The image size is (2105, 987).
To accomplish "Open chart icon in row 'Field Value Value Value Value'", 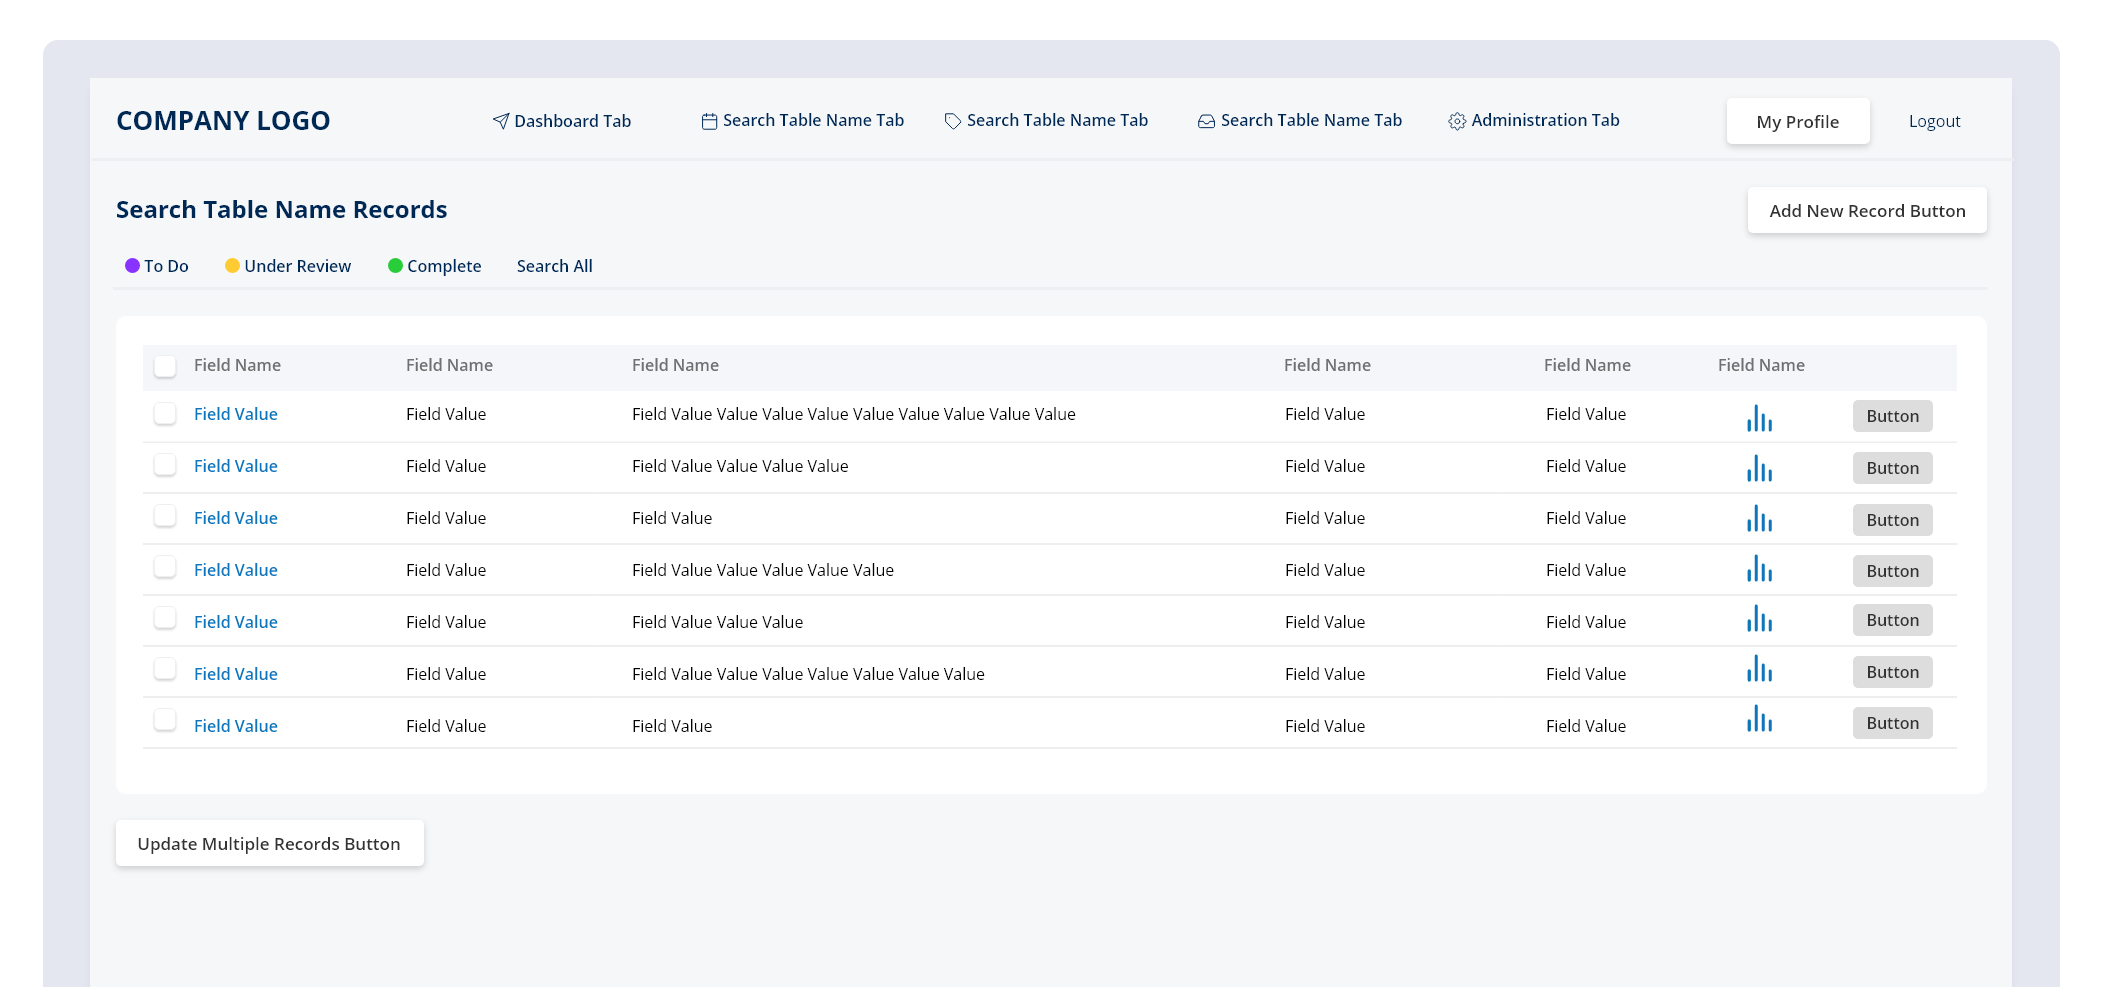I will [1759, 468].
